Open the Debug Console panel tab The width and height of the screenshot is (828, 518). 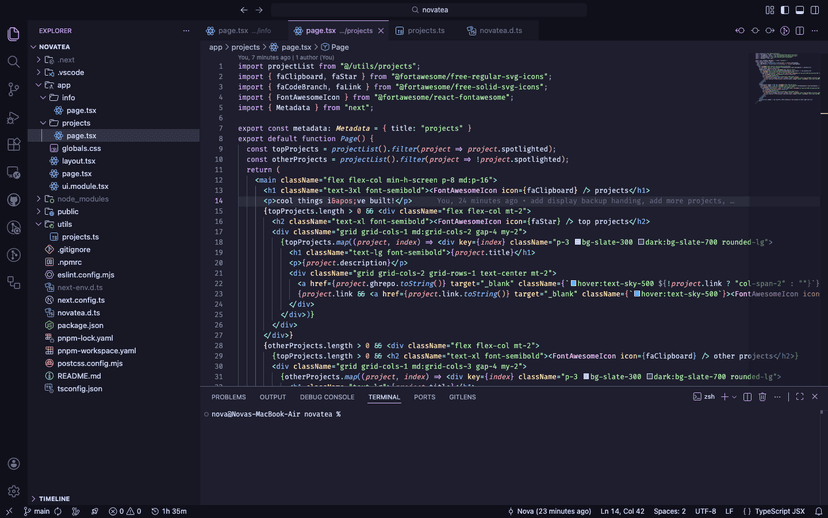[x=327, y=397]
